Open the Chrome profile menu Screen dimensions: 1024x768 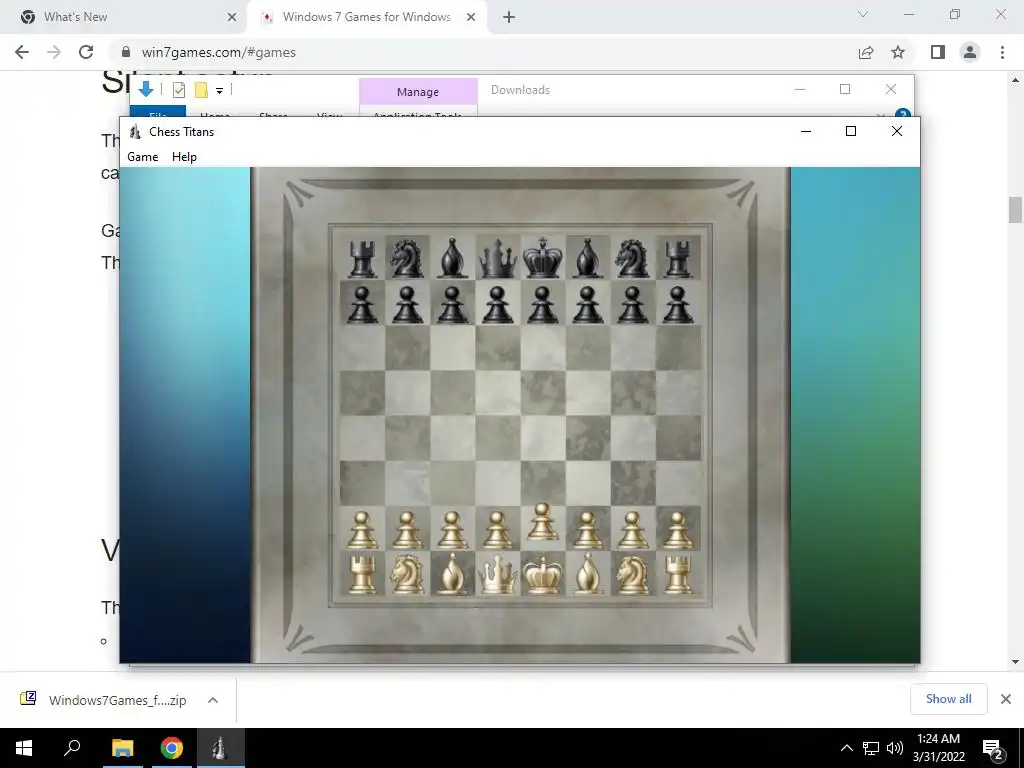pyautogui.click(x=970, y=52)
